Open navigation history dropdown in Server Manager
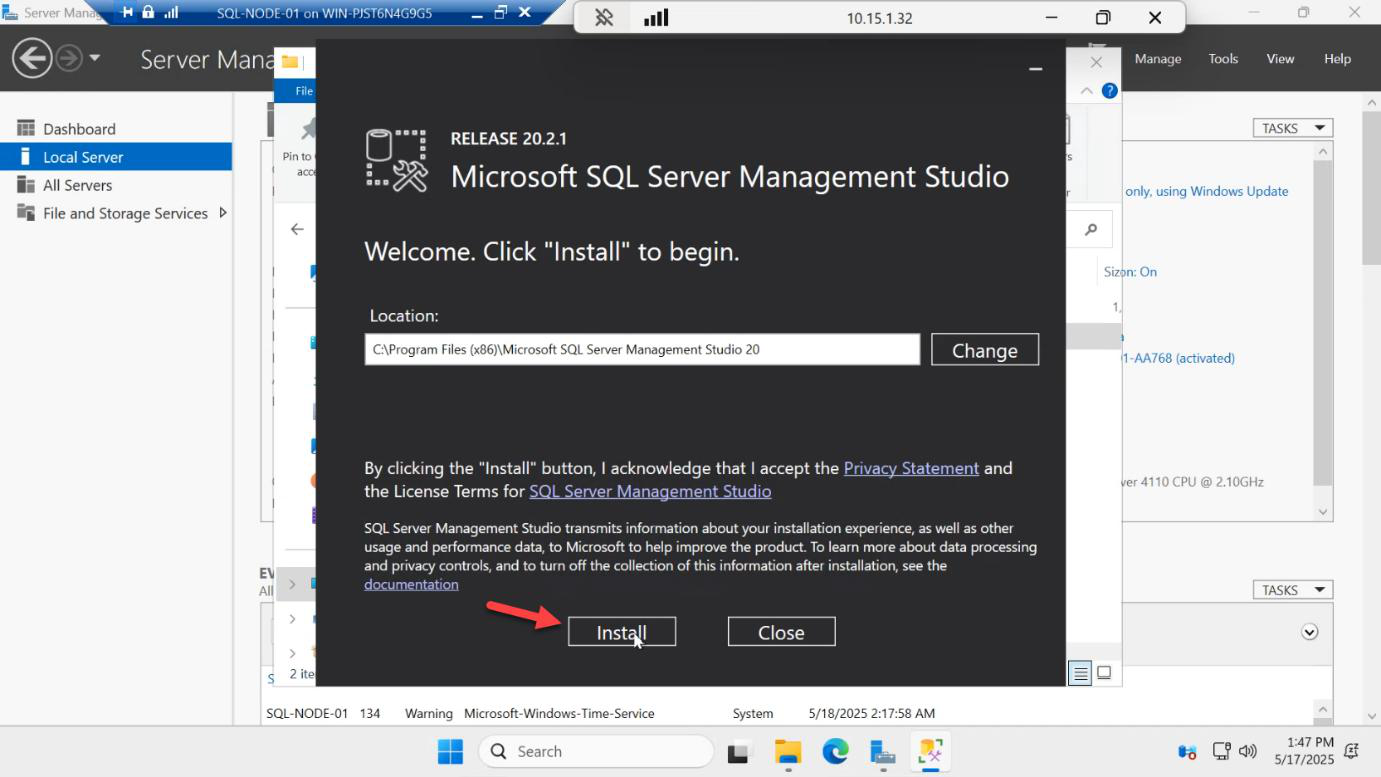The width and height of the screenshot is (1381, 777). tap(95, 58)
